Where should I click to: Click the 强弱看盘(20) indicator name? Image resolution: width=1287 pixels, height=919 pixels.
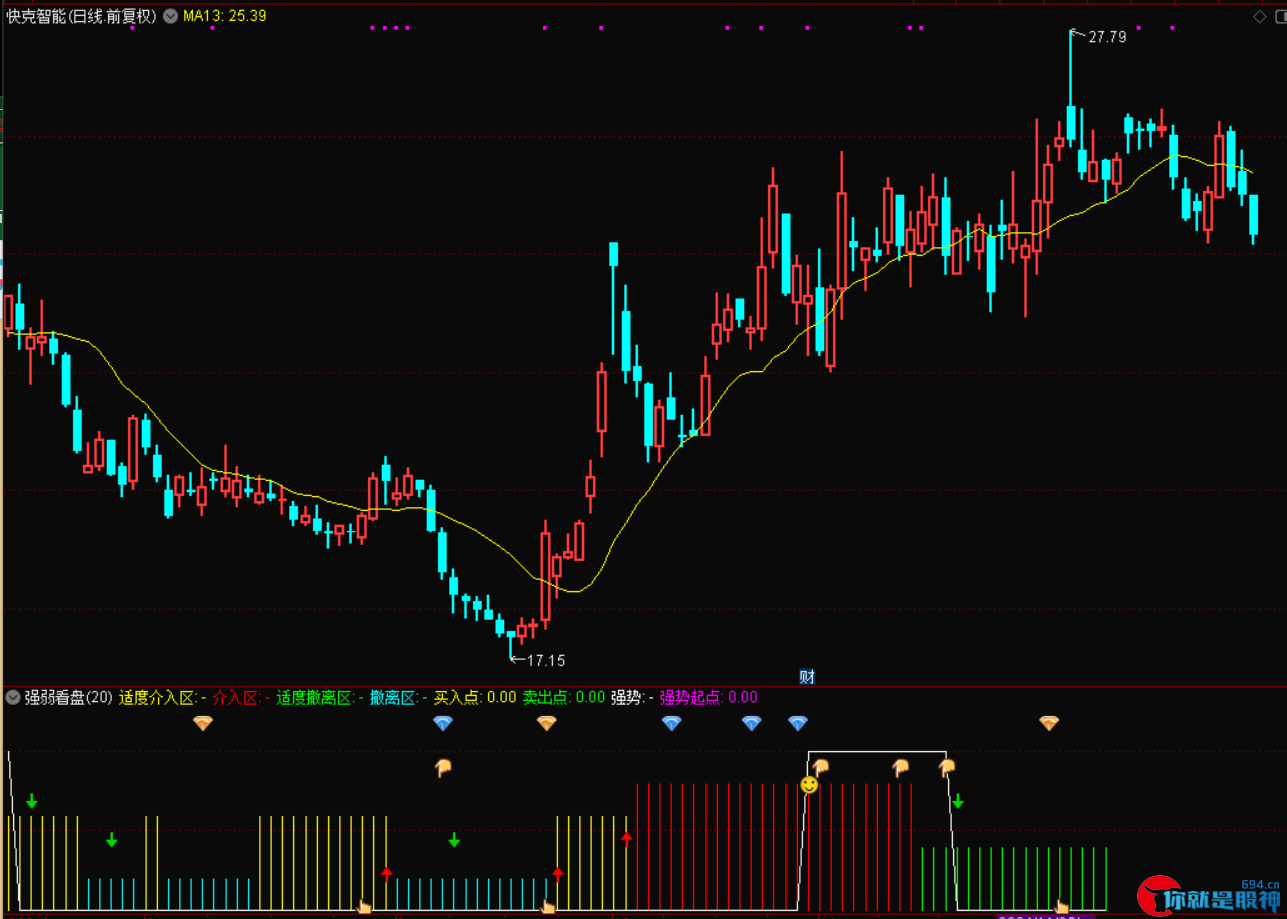point(68,697)
